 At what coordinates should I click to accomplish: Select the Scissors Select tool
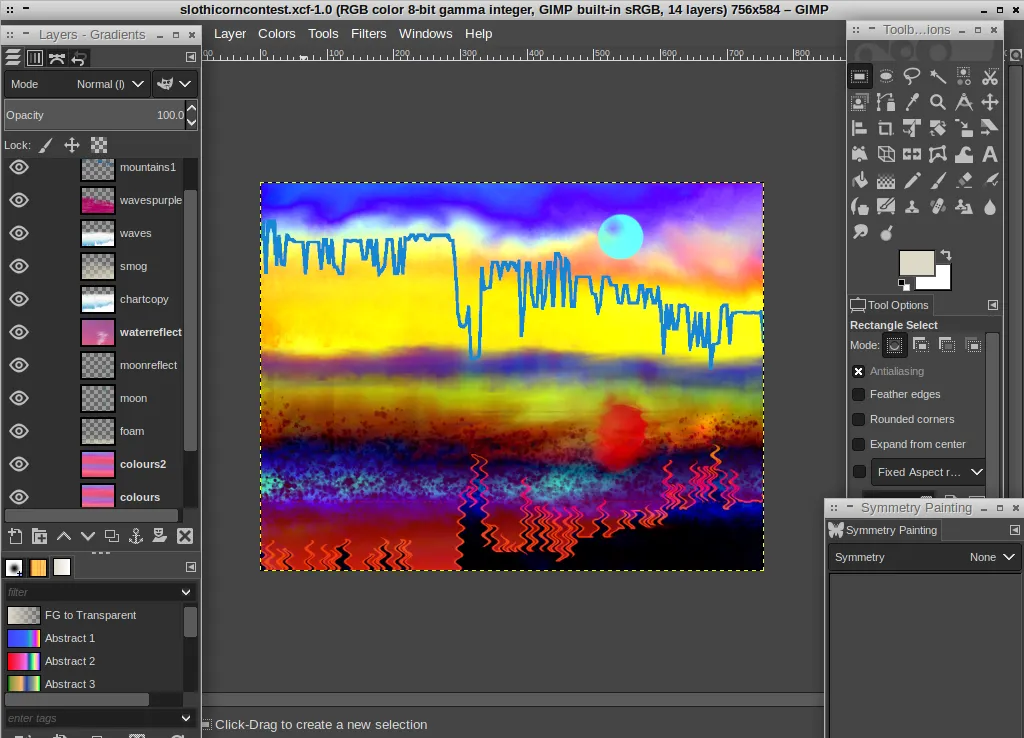(990, 76)
